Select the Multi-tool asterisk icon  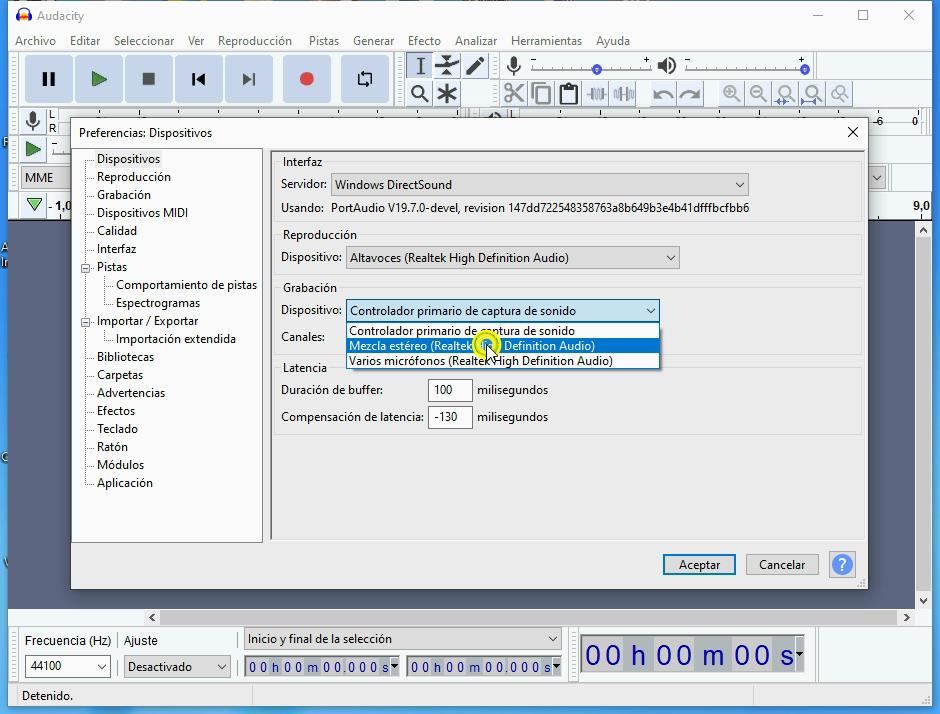pyautogui.click(x=447, y=94)
